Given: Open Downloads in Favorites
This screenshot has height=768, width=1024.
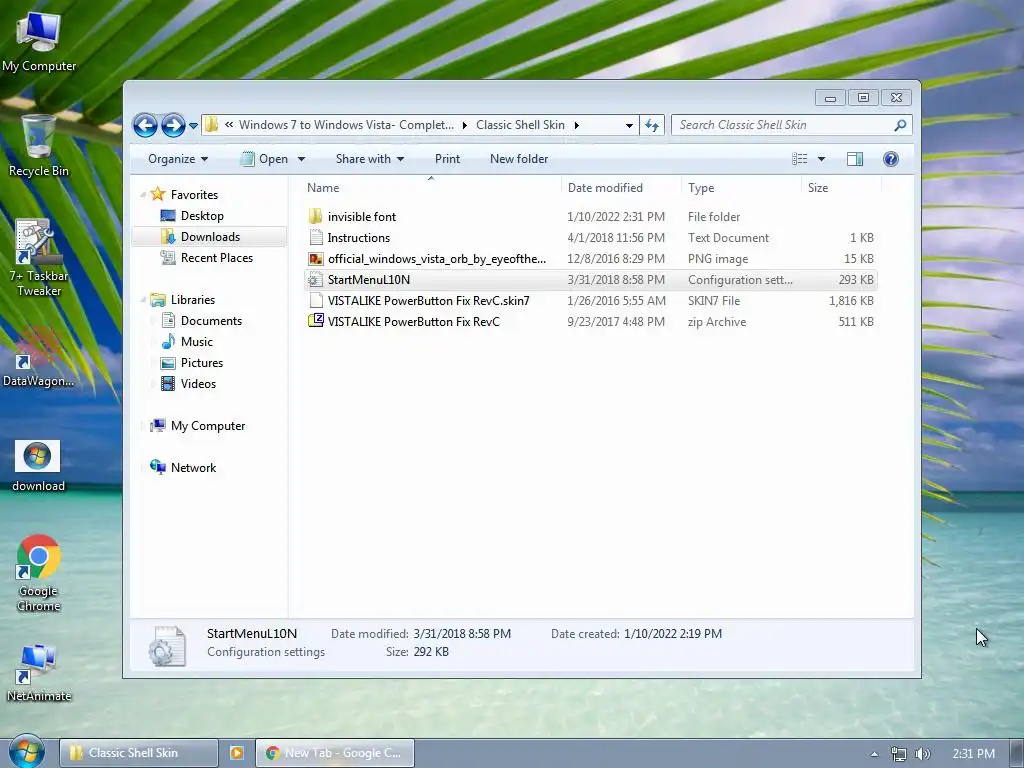Looking at the screenshot, I should tap(210, 236).
